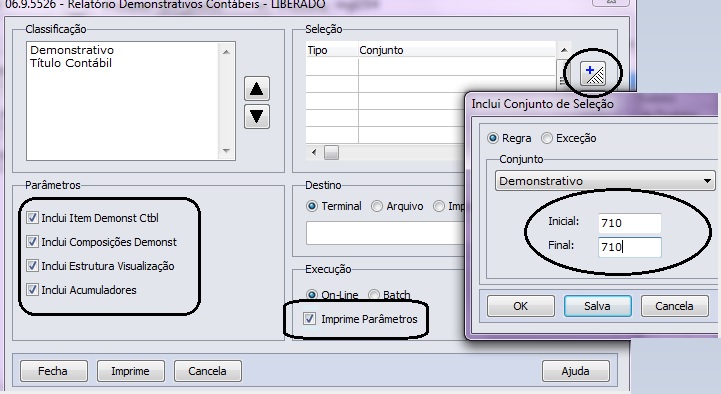Toggle Inclui Item Demonst Ctbl checkbox

coord(32,218)
